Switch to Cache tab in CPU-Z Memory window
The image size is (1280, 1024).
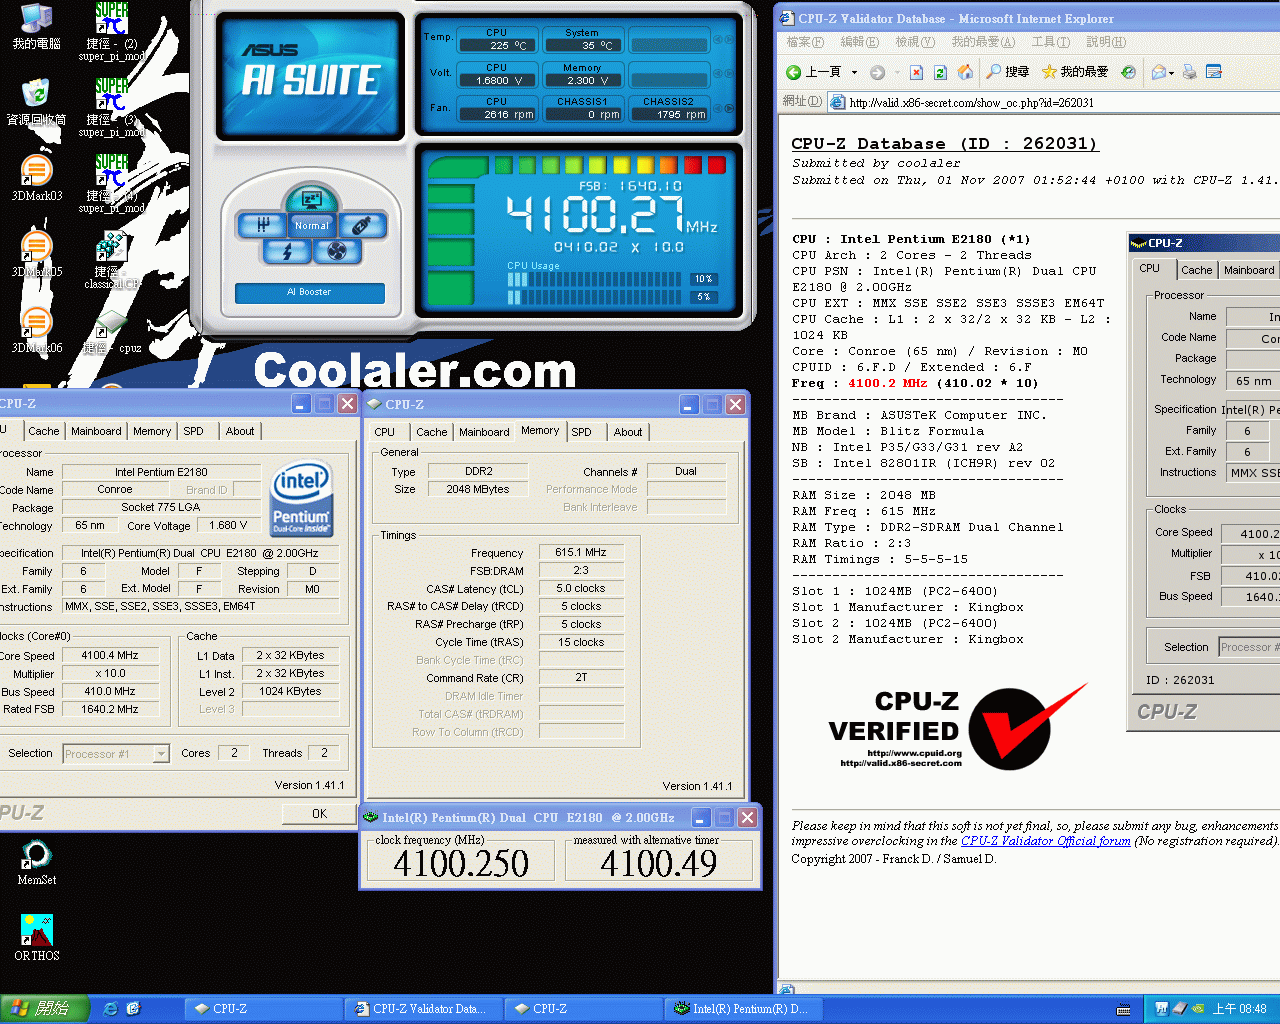432,432
